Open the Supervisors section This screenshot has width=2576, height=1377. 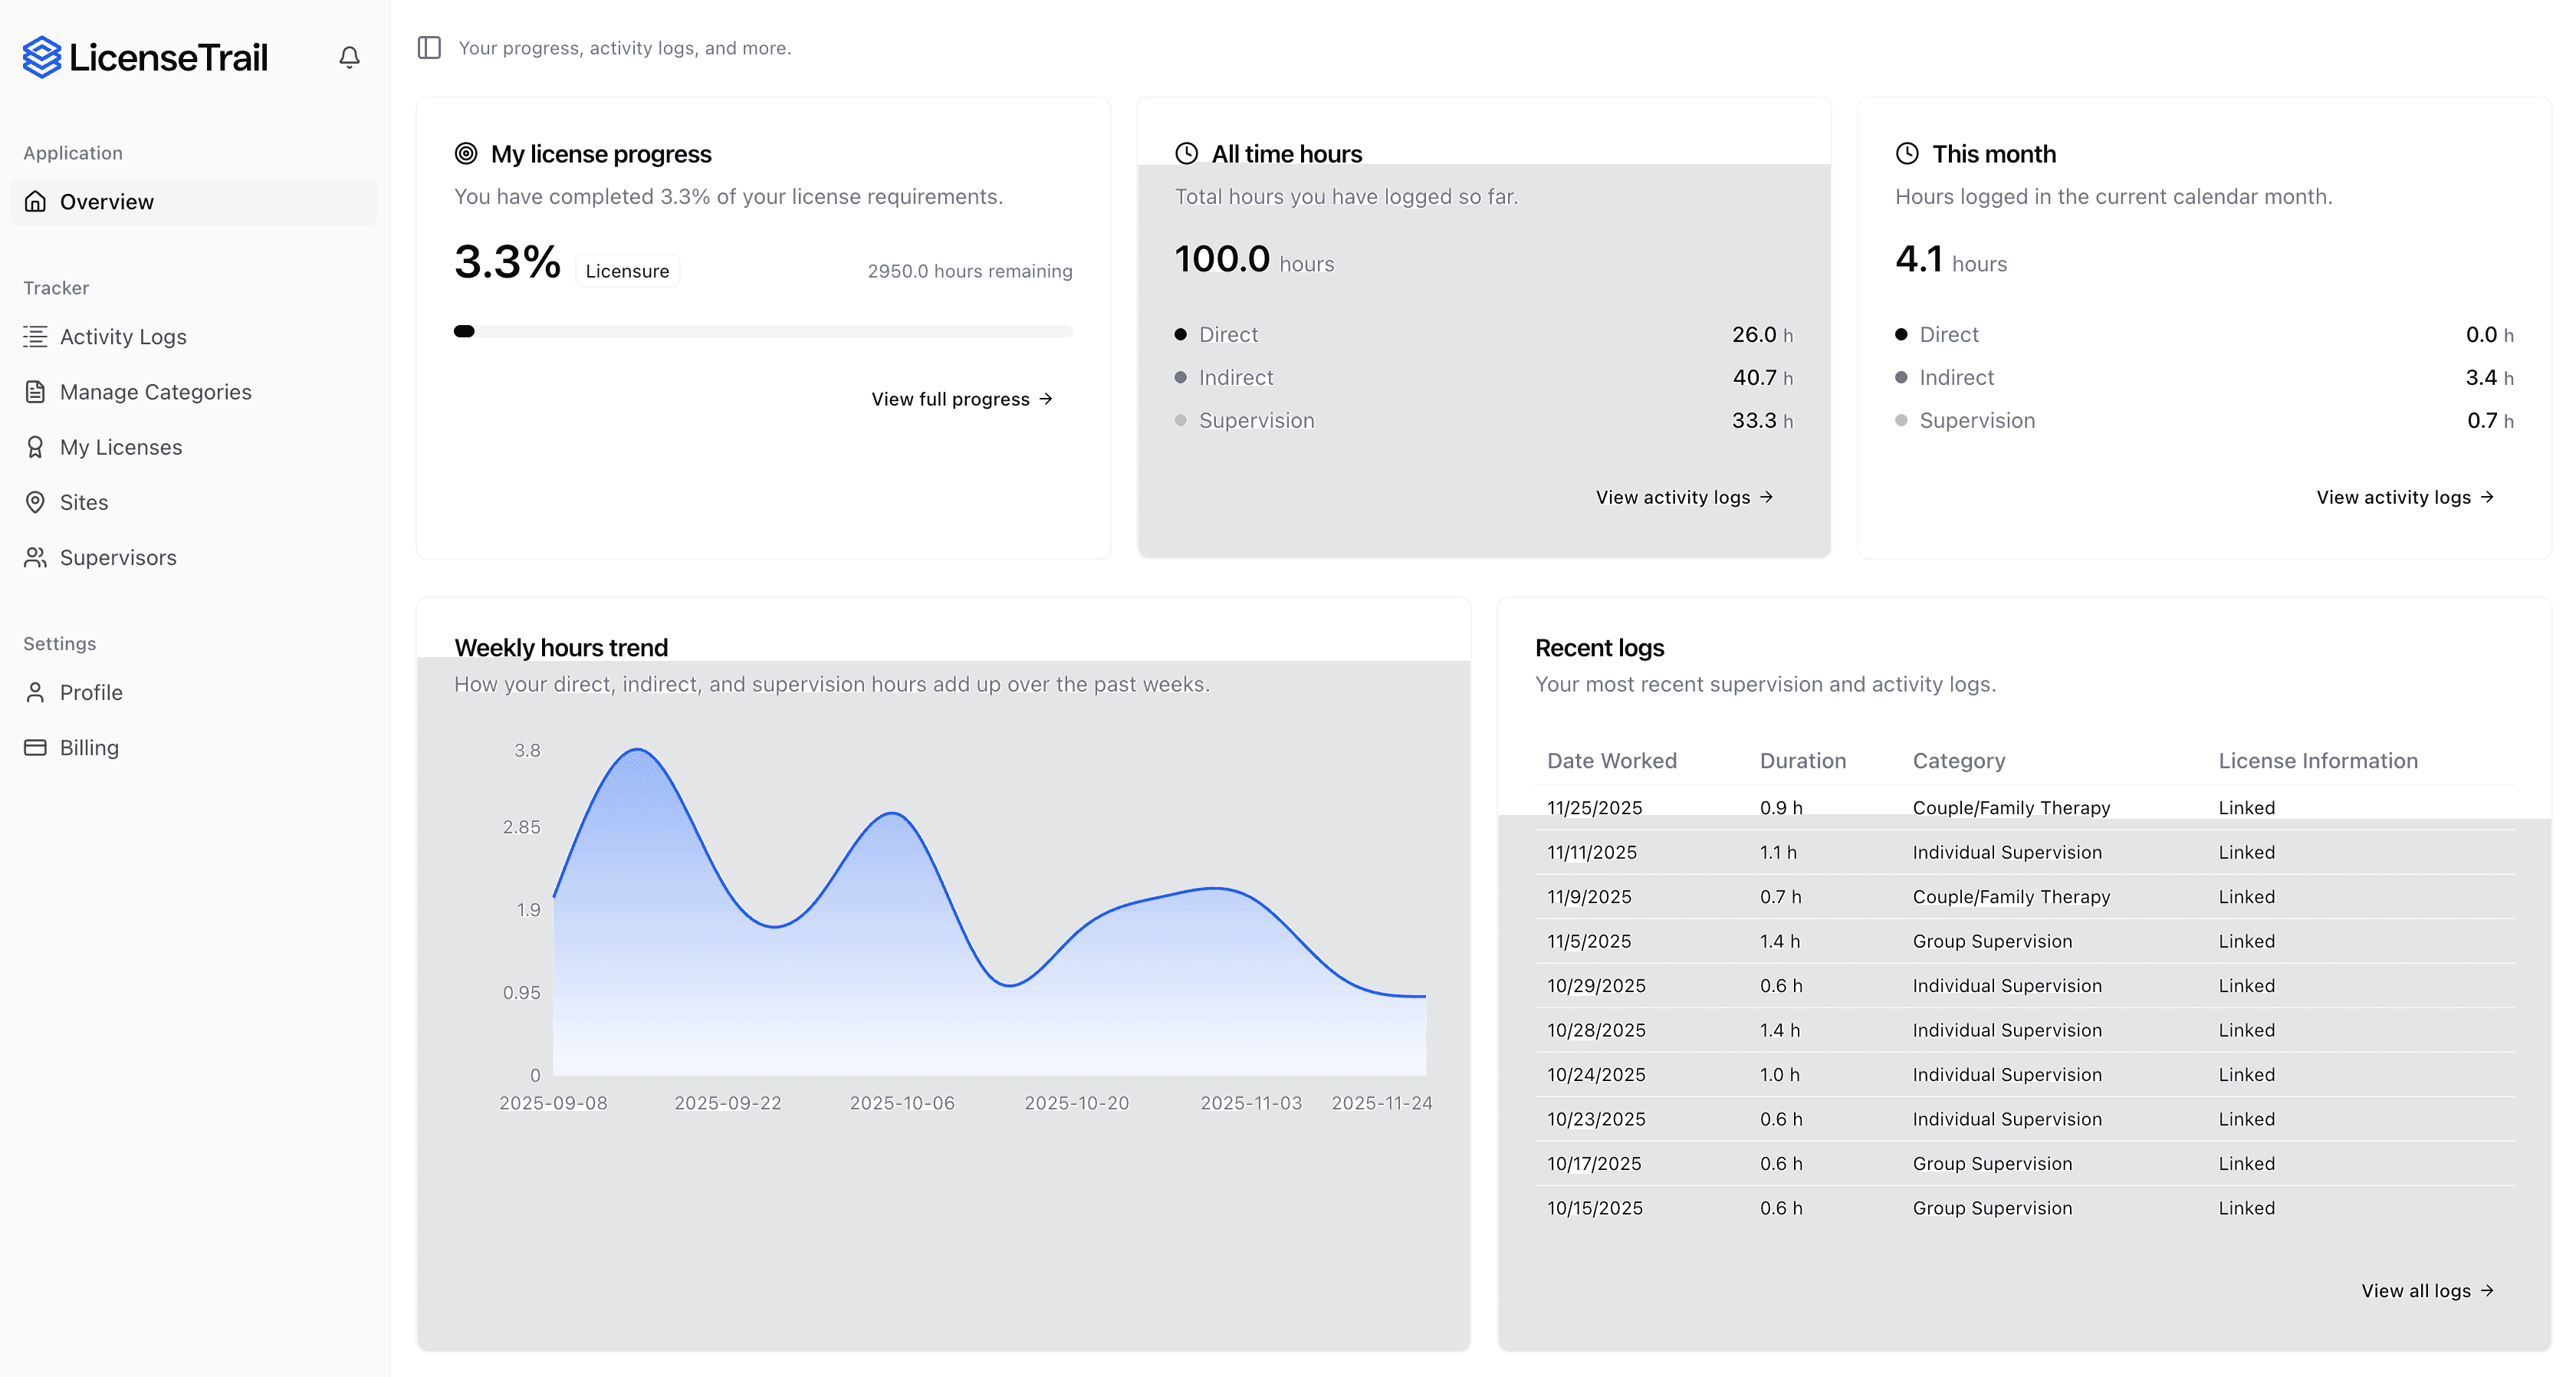[x=118, y=557]
